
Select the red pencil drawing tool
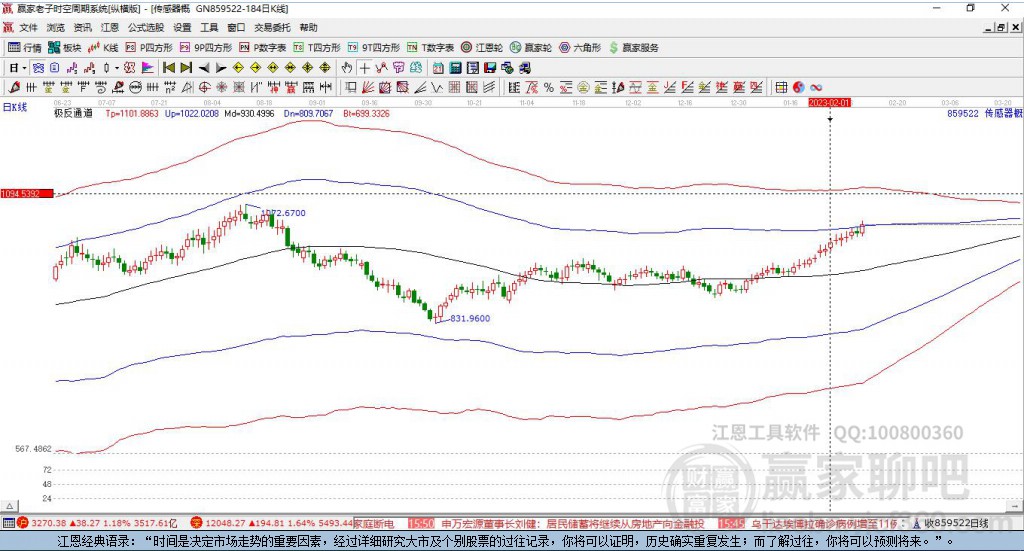pyautogui.click(x=14, y=87)
